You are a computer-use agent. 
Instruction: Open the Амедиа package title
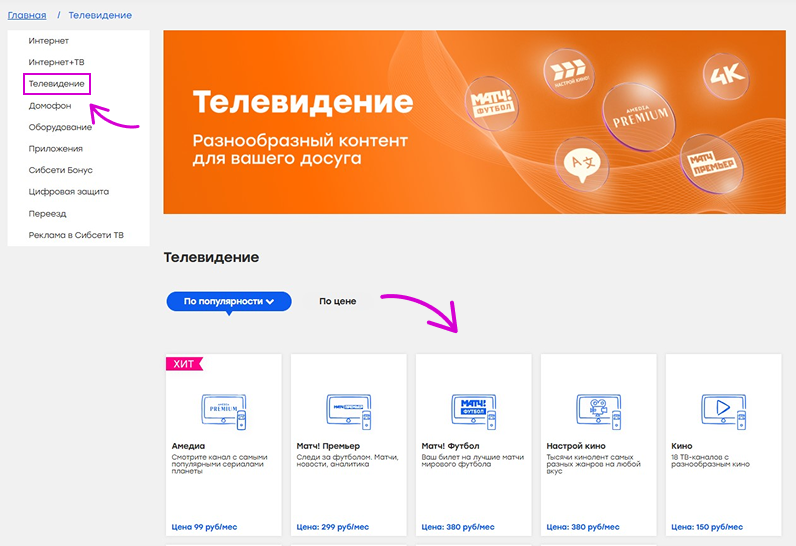[x=188, y=446]
